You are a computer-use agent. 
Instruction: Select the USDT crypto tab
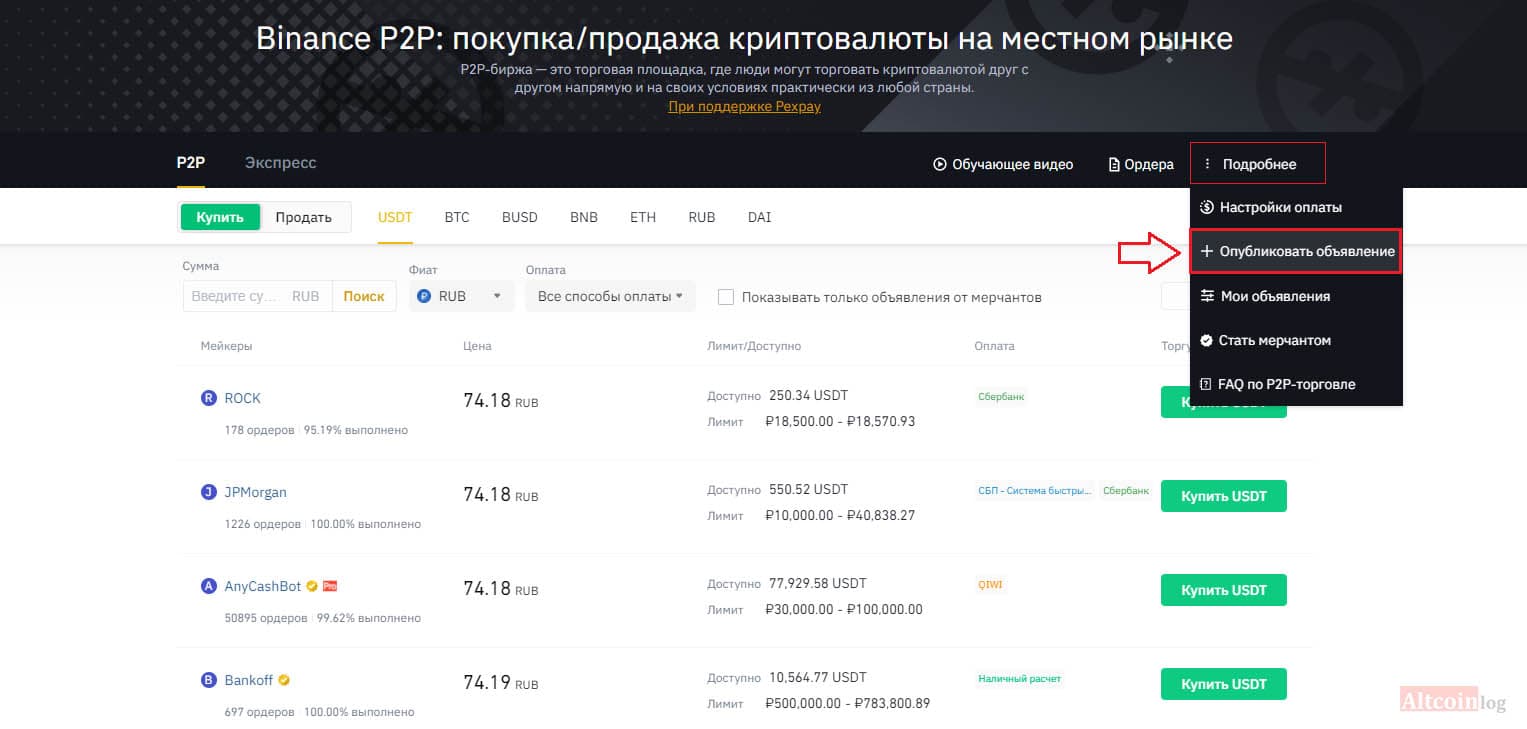(x=395, y=217)
